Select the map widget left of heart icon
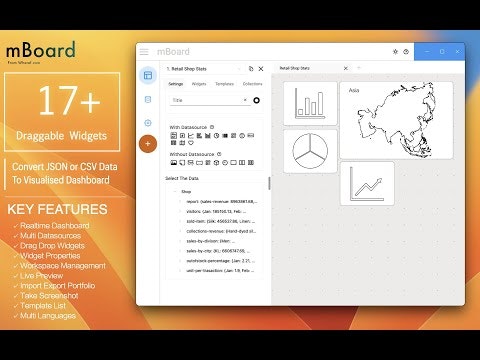Viewport: 480px width, 360px height. 182,143
